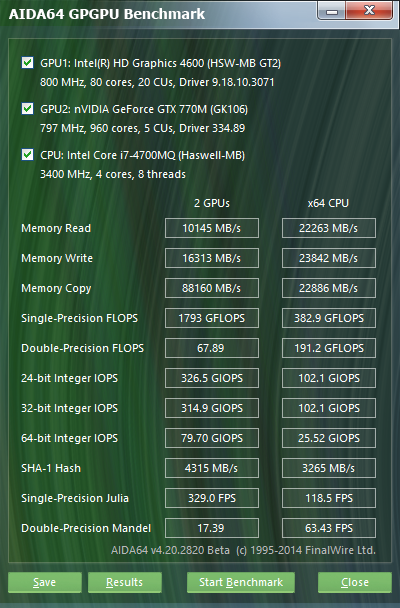Minimize the AIDA64 GPGPU Benchmark window
The image size is (400, 608).
331,11
